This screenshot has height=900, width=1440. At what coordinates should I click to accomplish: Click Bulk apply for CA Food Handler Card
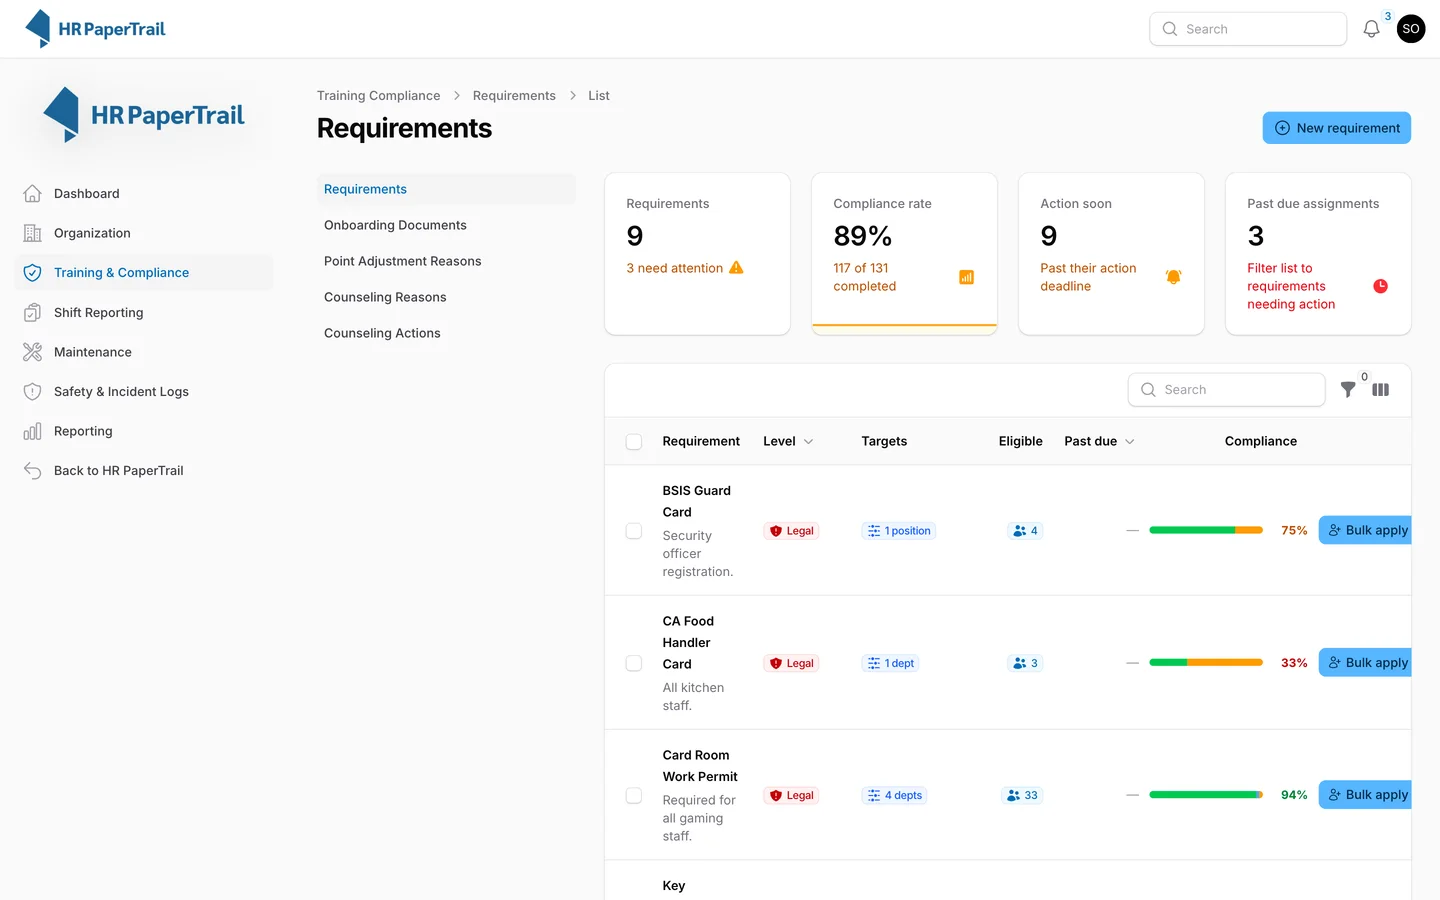(x=1366, y=662)
